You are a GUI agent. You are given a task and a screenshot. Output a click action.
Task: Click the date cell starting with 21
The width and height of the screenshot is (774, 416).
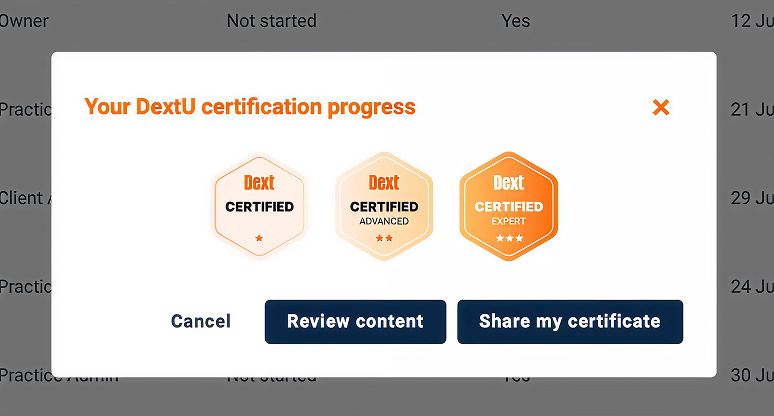(752, 109)
